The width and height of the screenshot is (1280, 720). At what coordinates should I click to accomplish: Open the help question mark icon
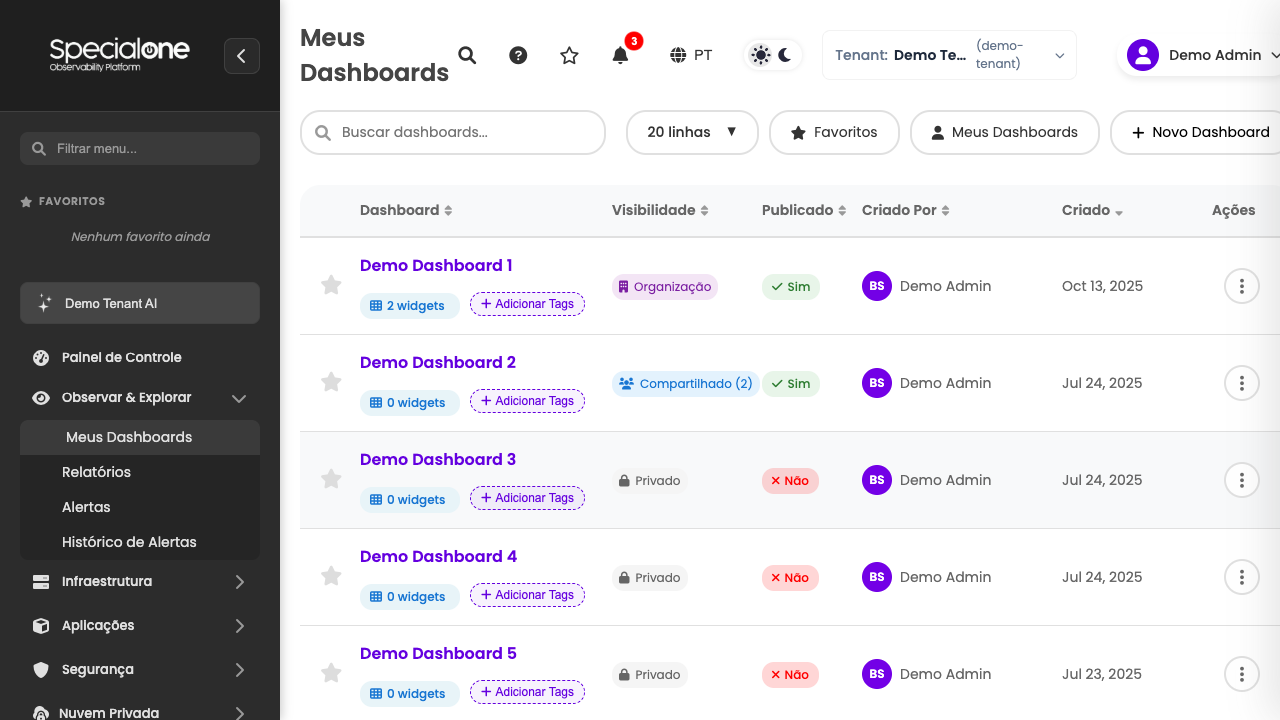(518, 55)
